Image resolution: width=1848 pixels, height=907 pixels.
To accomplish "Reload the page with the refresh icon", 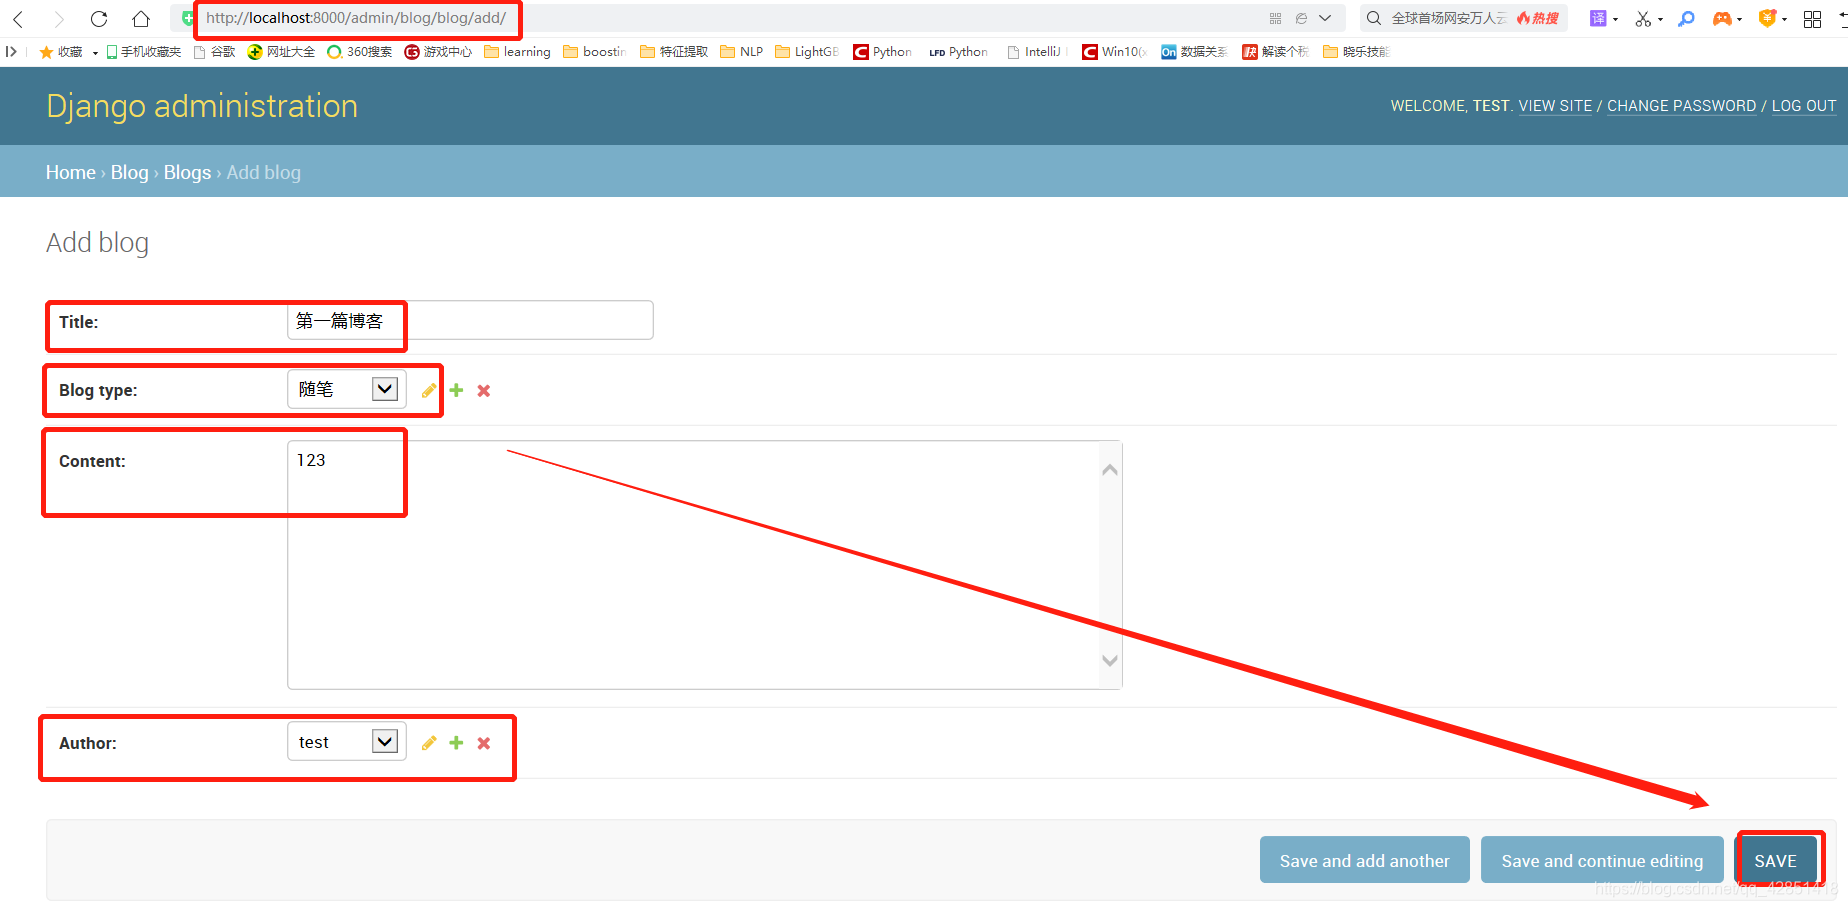I will (x=99, y=19).
